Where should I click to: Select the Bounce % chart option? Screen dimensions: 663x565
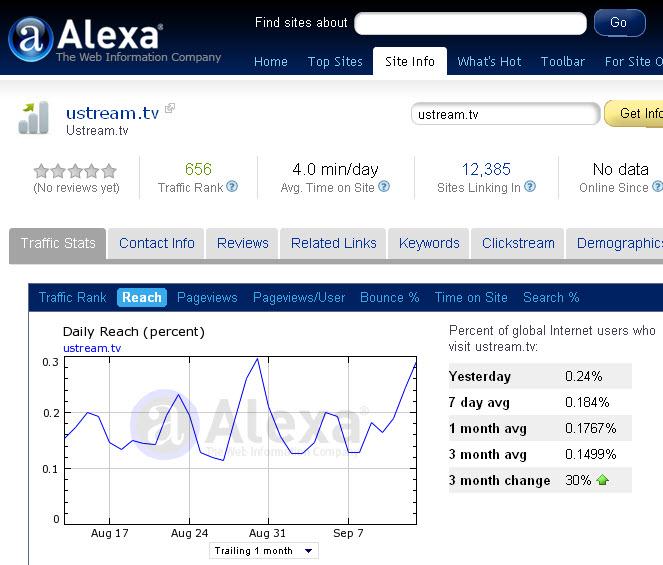(x=389, y=297)
